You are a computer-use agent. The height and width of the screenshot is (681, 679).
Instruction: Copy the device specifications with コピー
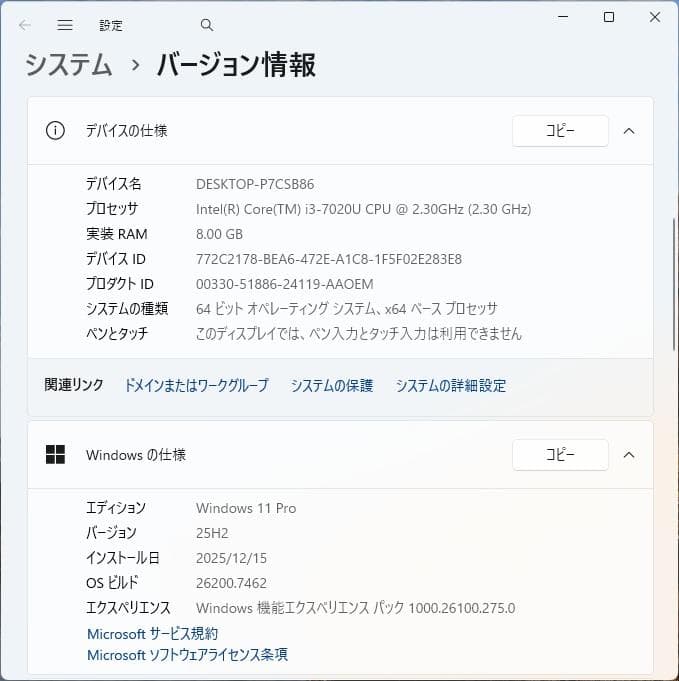(x=560, y=131)
